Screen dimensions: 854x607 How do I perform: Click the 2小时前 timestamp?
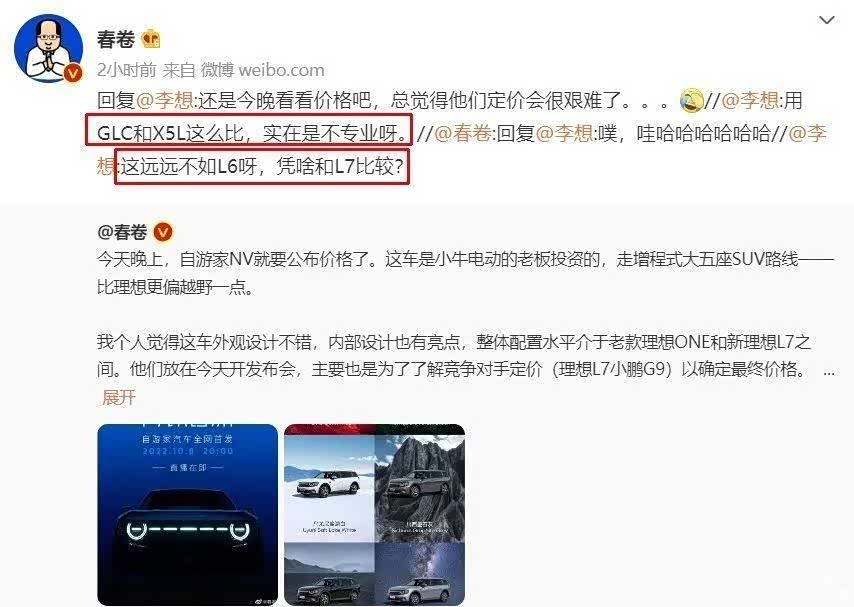(126, 70)
